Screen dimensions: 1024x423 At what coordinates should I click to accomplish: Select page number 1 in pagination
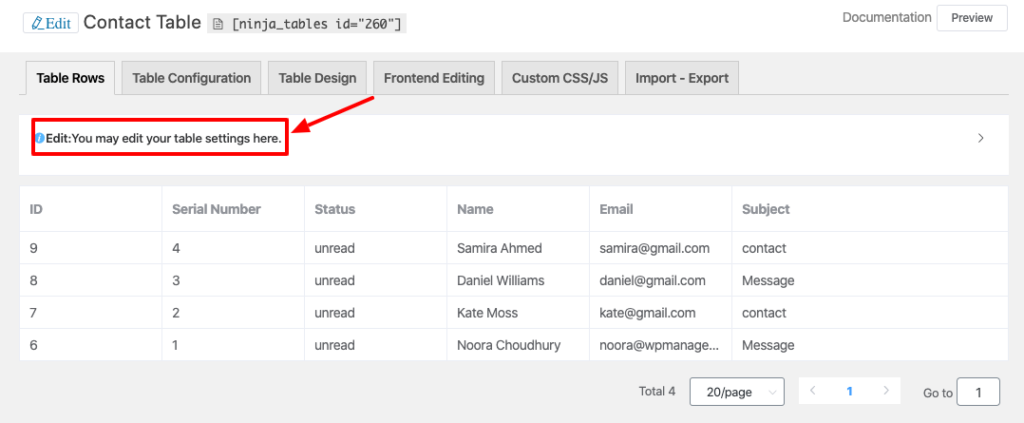click(x=849, y=391)
